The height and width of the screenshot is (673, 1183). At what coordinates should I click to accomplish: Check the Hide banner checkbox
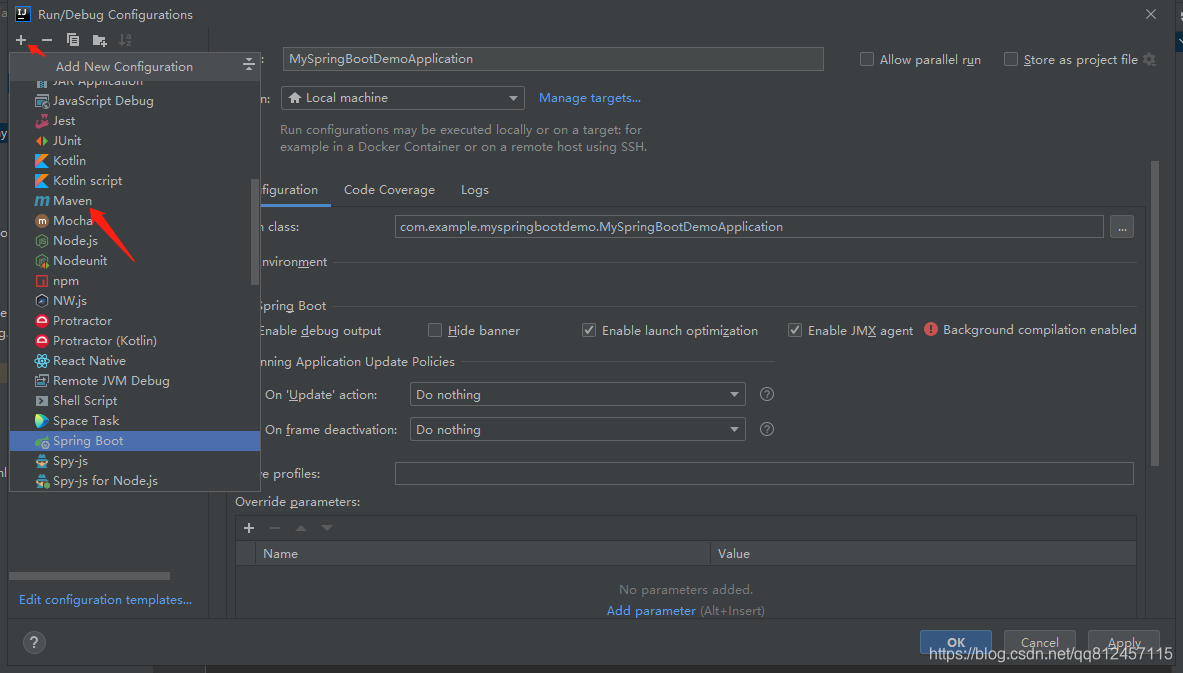pyautogui.click(x=435, y=330)
